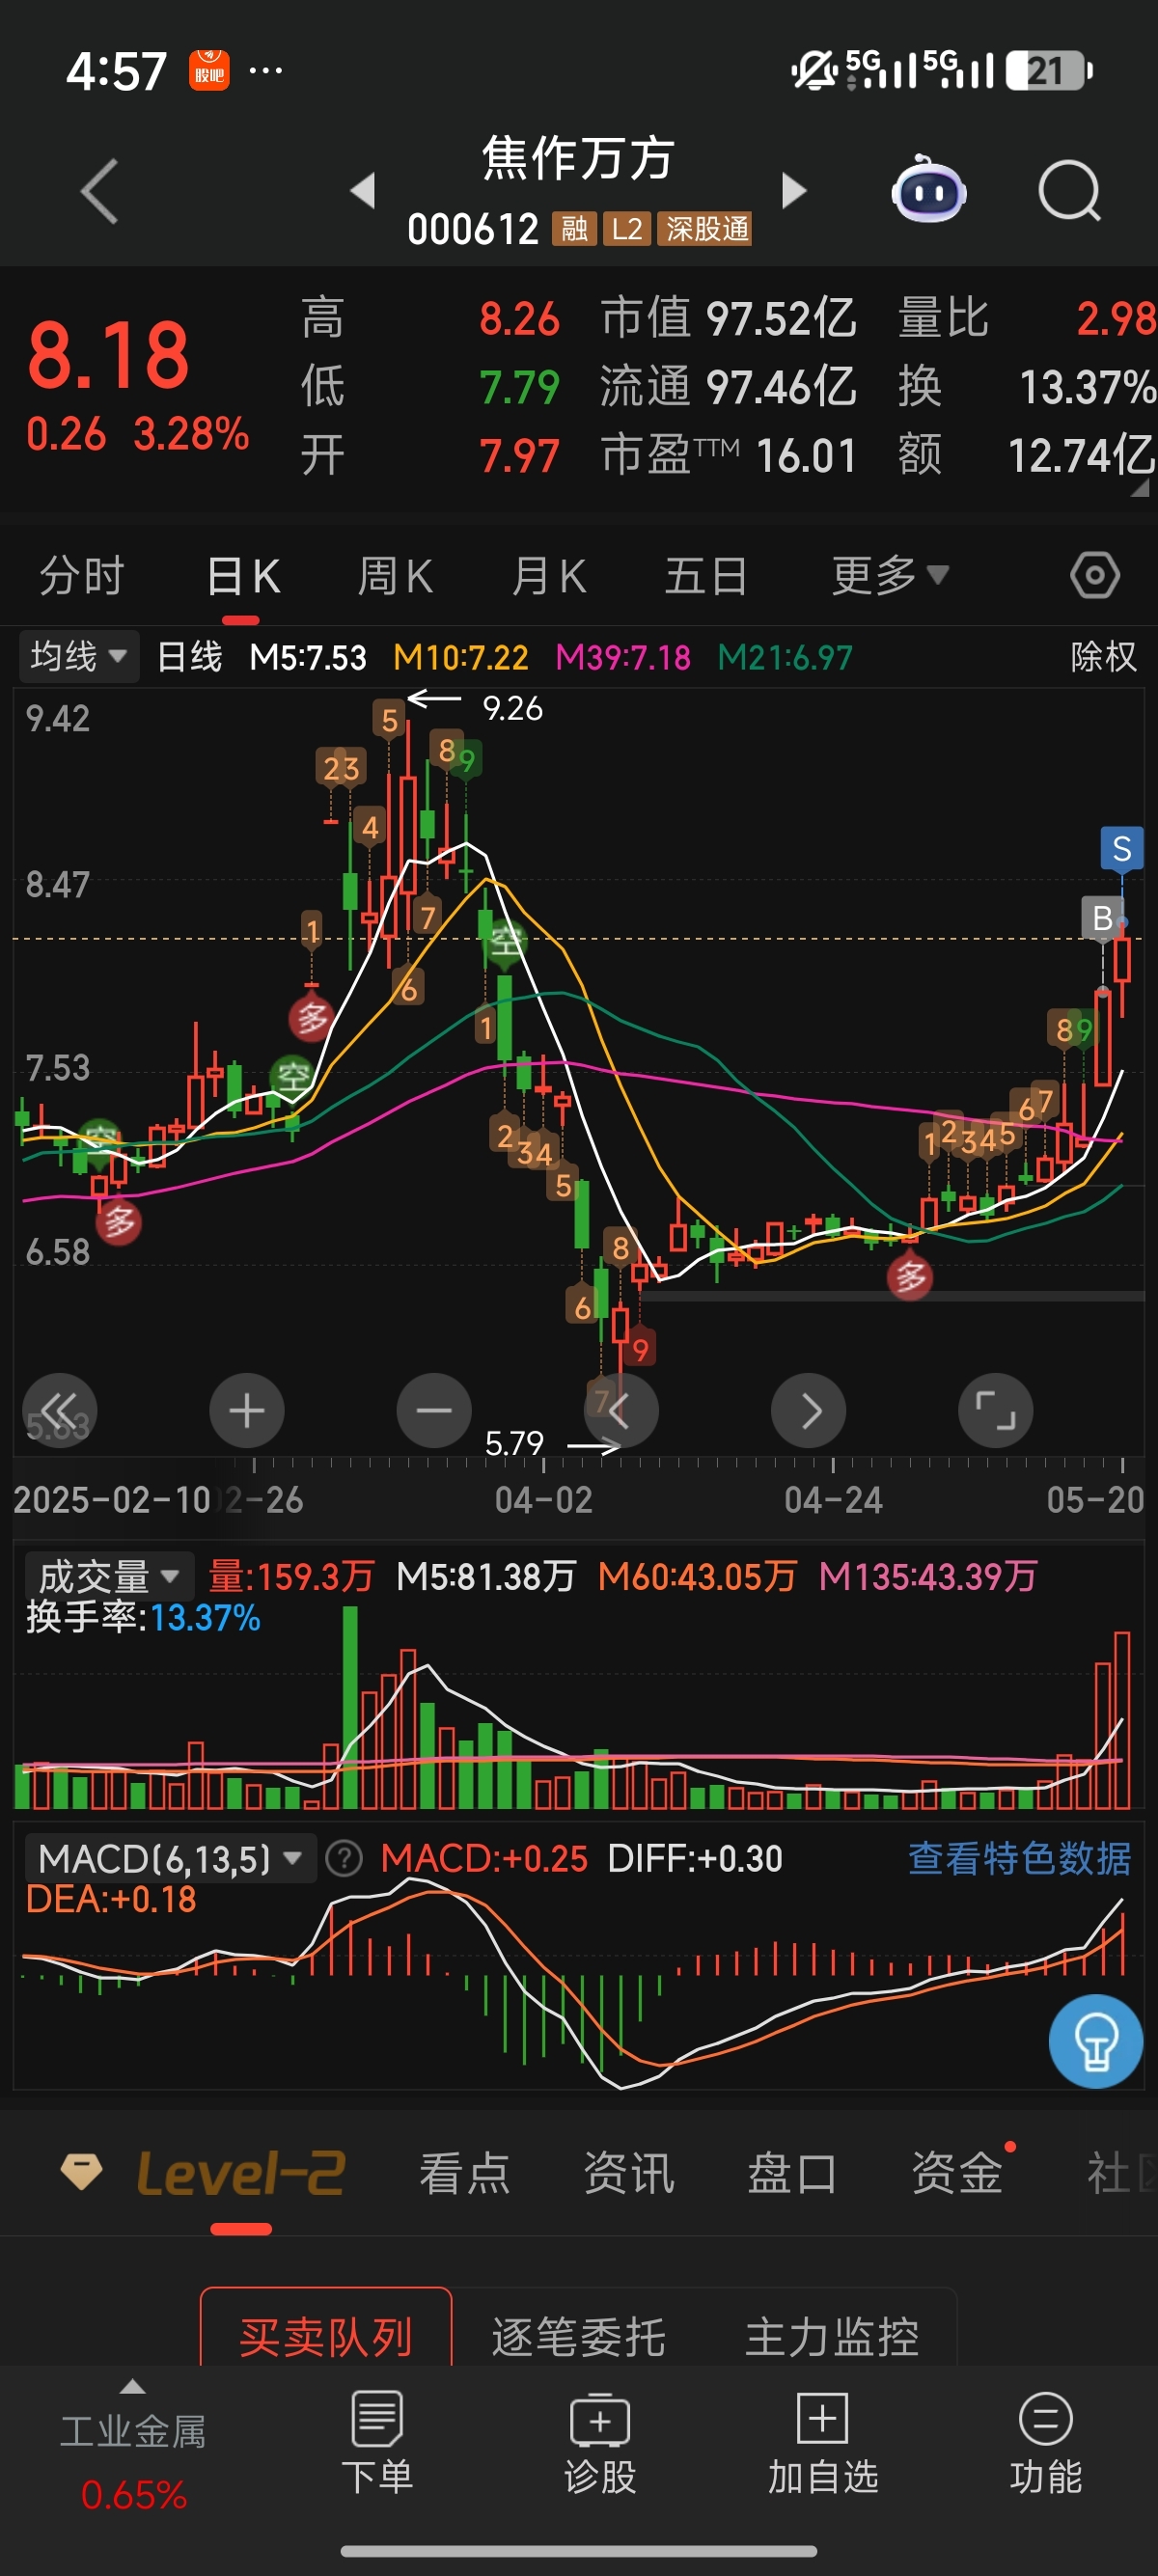Tap the 日线 period label
This screenshot has height=2576, width=1158.
click(x=190, y=657)
